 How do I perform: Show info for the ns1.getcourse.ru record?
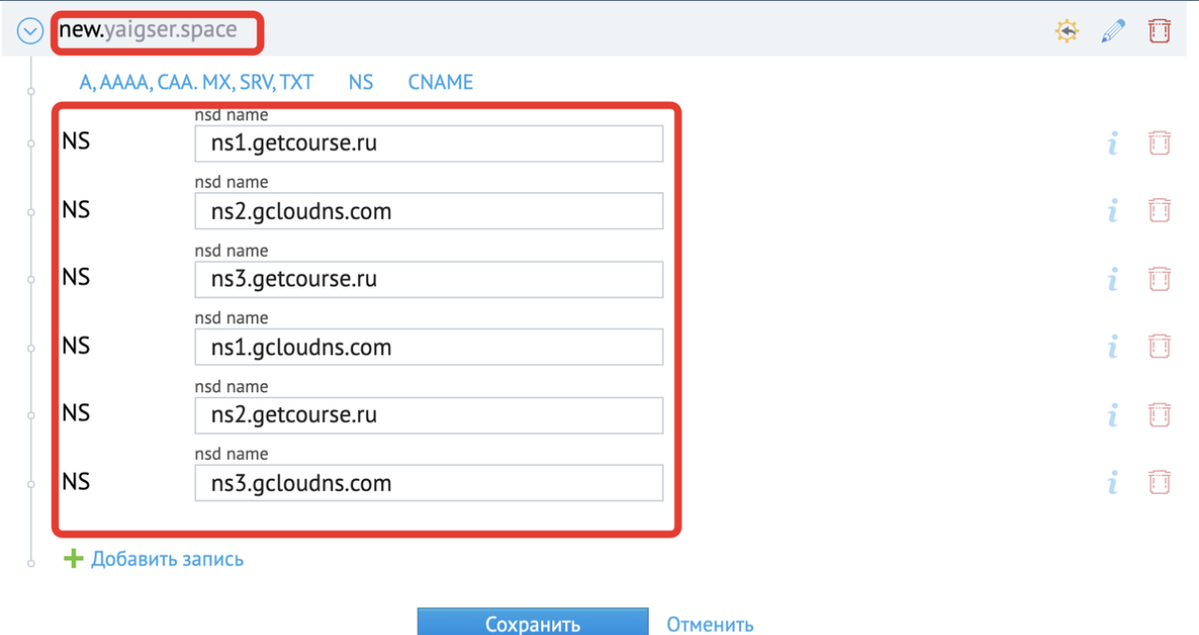tap(1113, 143)
